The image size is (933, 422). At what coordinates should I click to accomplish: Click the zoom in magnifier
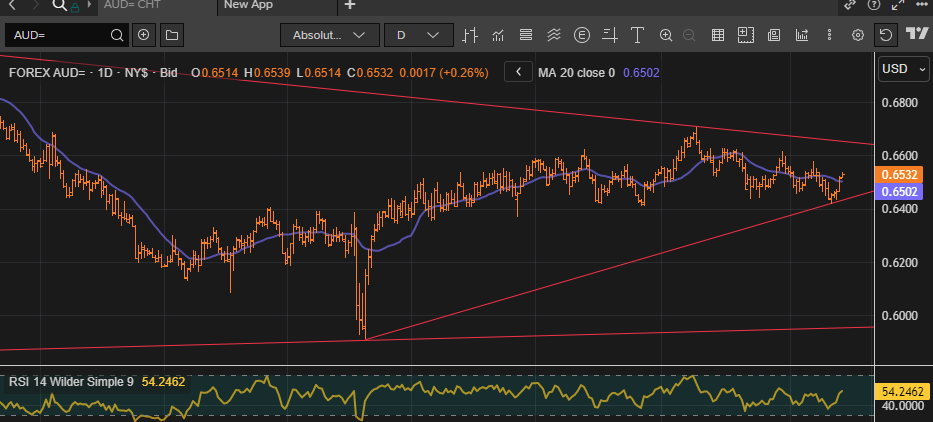pyautogui.click(x=666, y=36)
